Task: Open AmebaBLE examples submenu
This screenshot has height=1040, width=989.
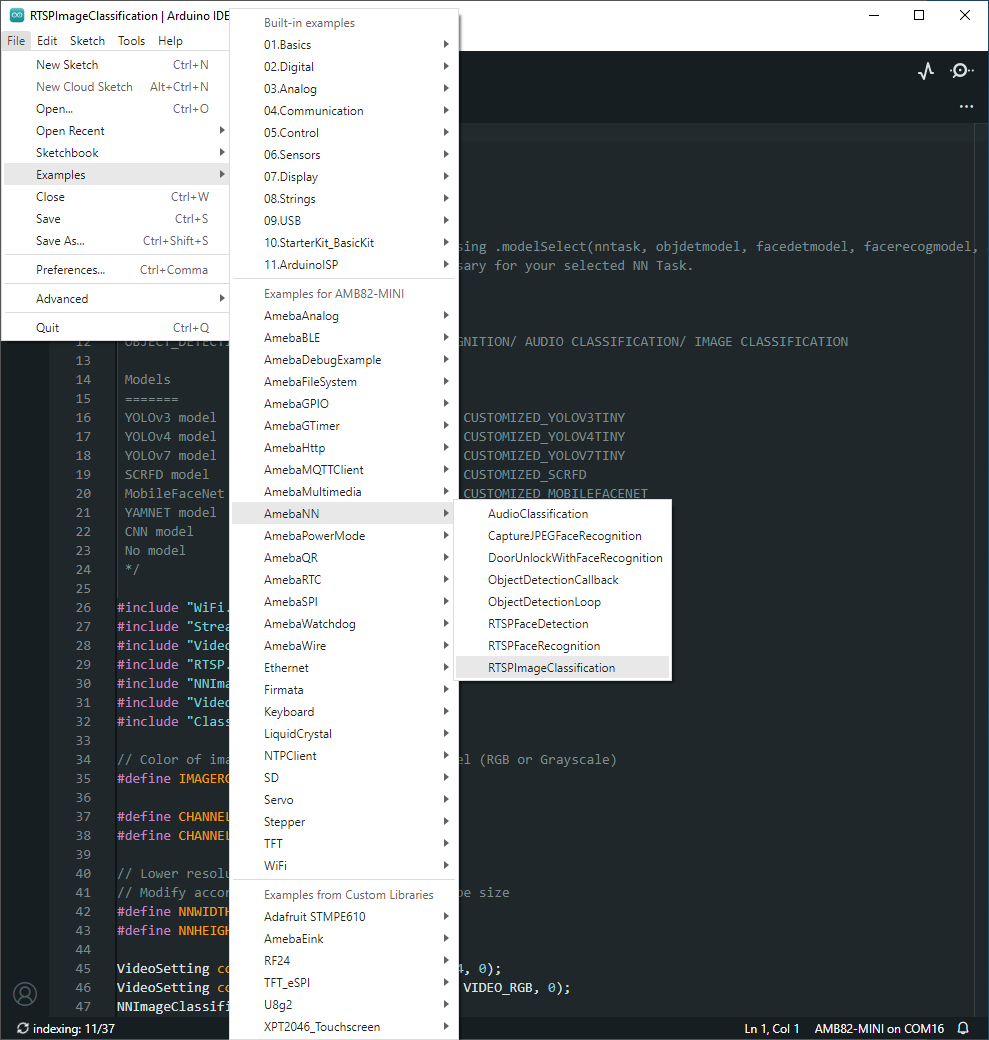Action: pos(344,338)
